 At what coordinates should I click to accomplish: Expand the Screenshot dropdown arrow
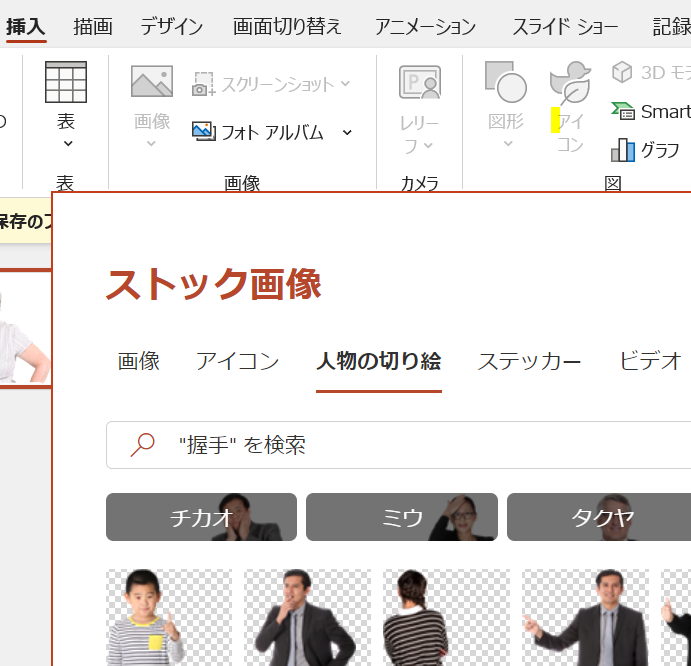click(x=345, y=84)
